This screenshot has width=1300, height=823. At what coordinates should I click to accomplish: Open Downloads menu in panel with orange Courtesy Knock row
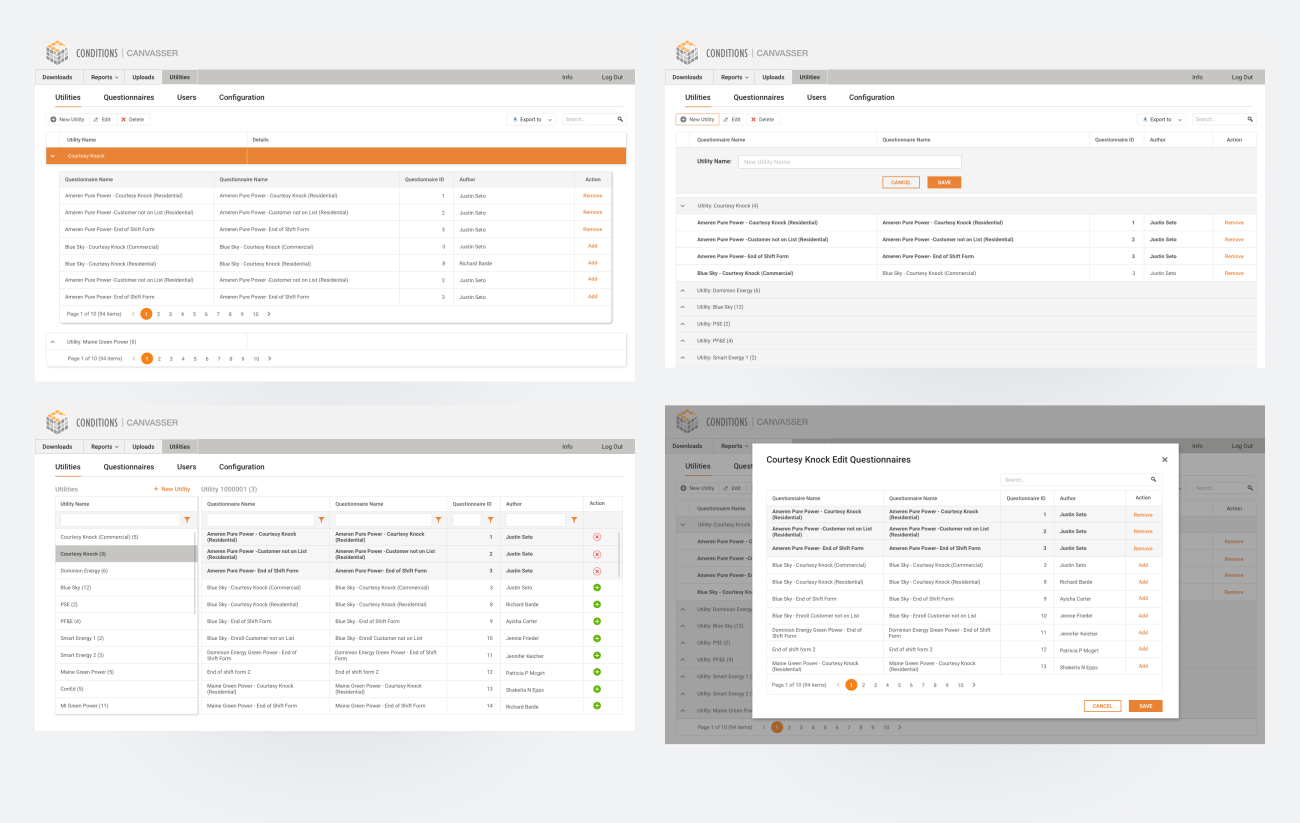pyautogui.click(x=57, y=77)
